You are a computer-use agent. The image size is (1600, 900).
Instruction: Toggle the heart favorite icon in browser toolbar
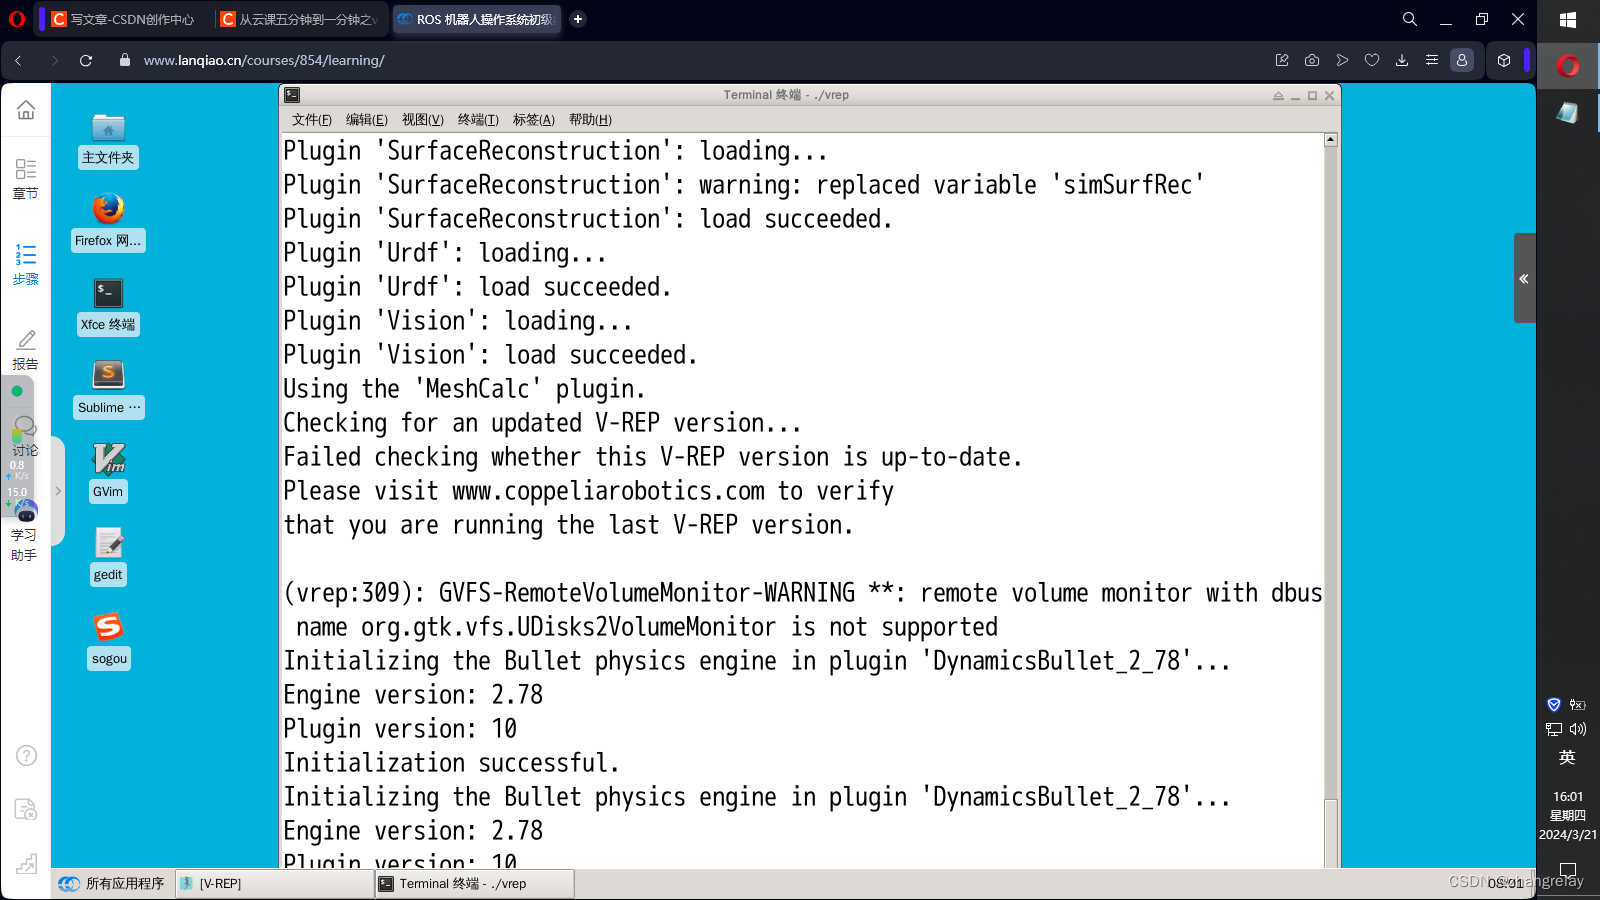(x=1372, y=60)
